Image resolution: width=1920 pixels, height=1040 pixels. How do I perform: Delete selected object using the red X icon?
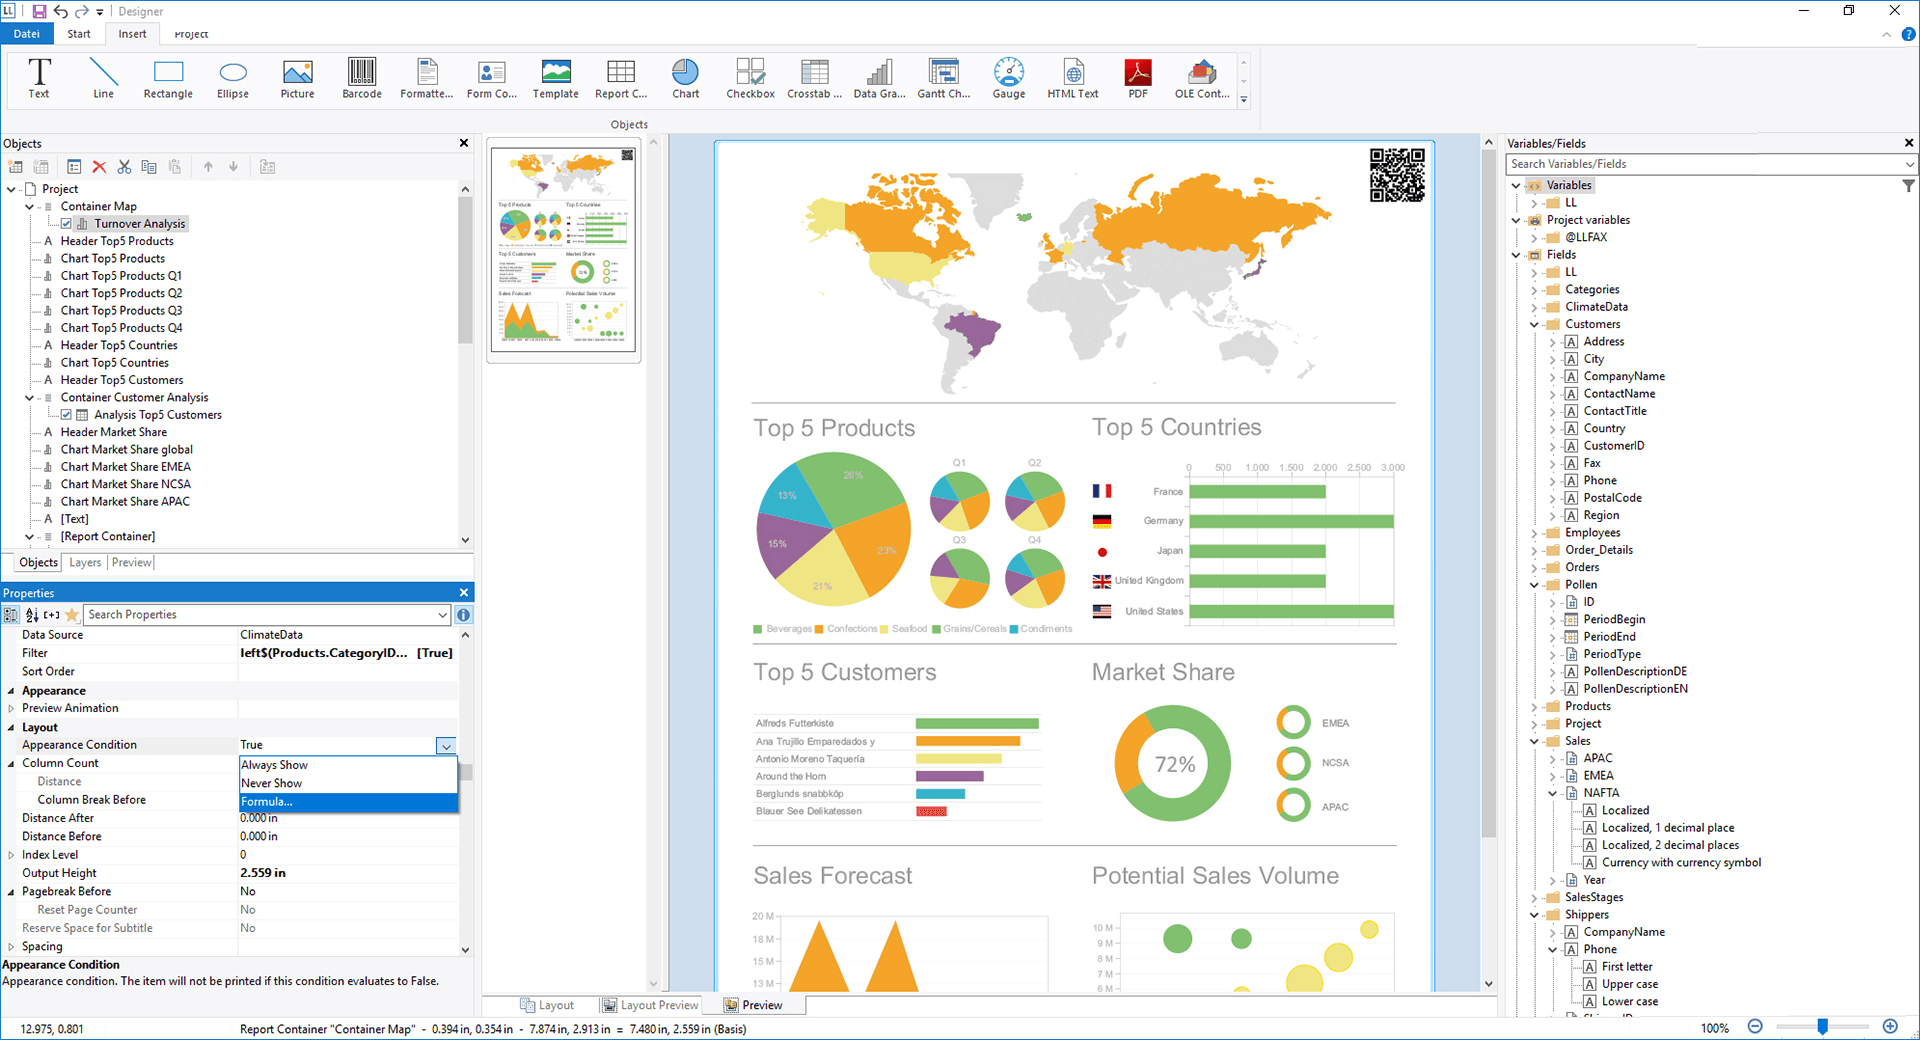click(x=99, y=166)
